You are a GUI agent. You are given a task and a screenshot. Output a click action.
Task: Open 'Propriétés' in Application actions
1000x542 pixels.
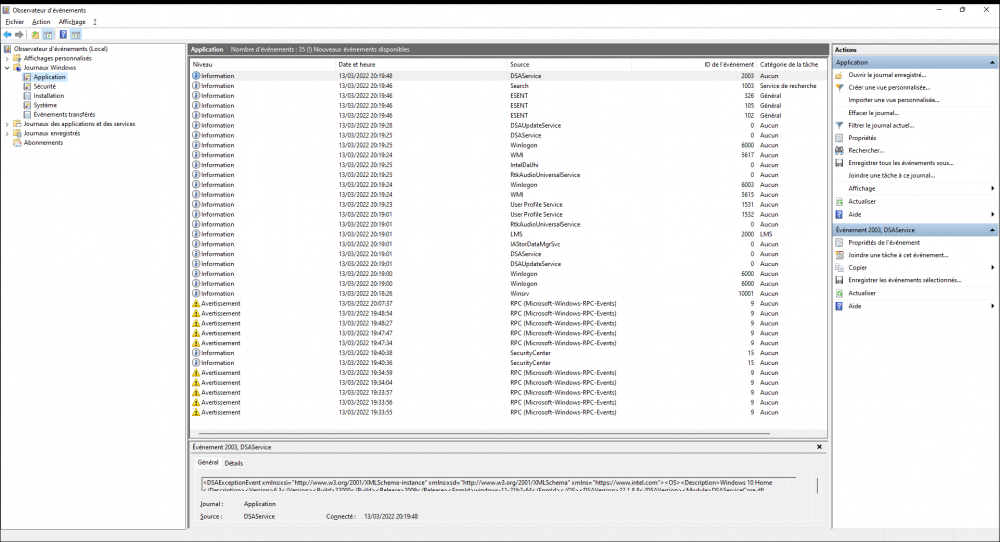pyautogui.click(x=862, y=138)
